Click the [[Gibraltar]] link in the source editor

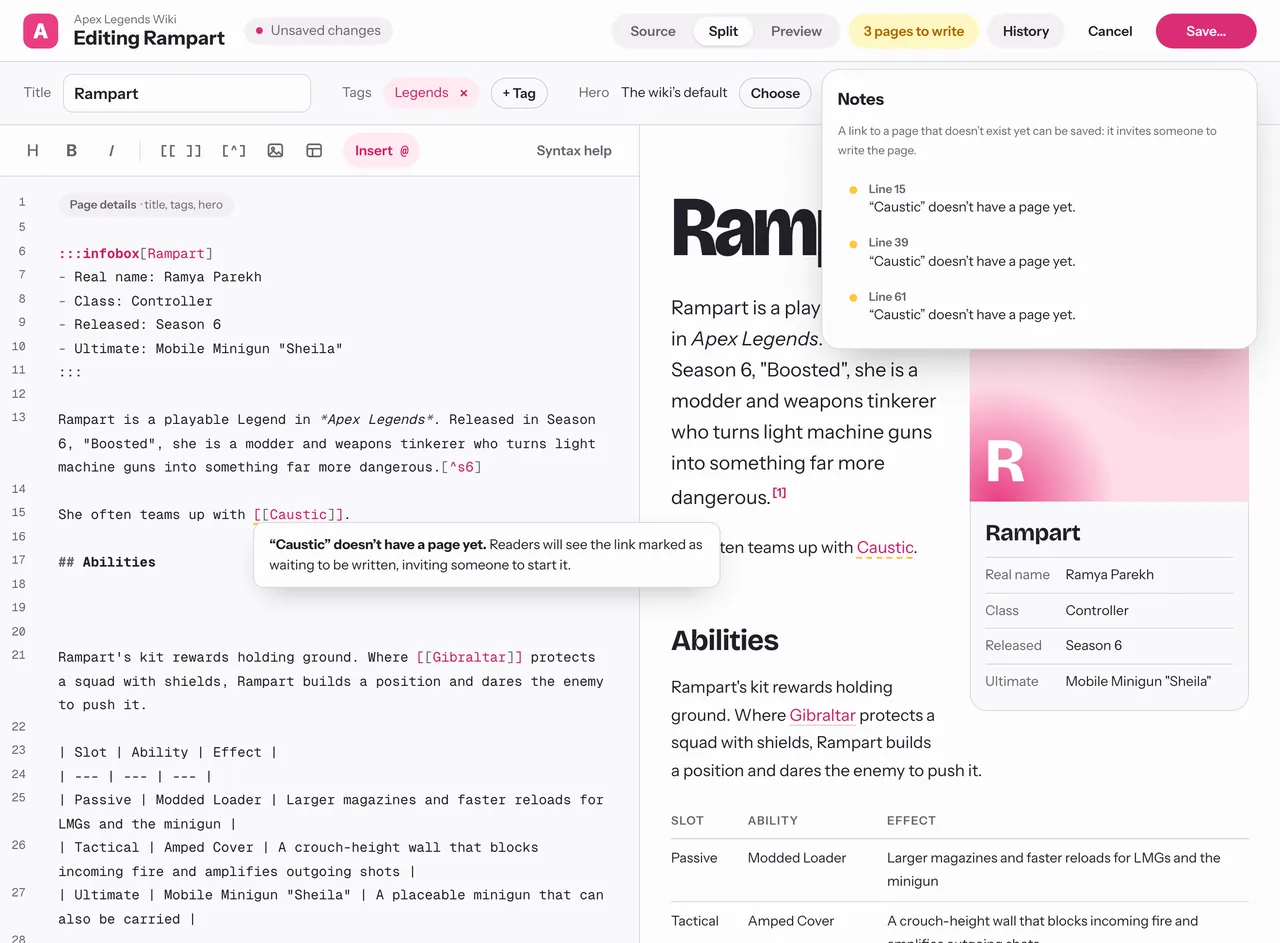tap(470, 657)
